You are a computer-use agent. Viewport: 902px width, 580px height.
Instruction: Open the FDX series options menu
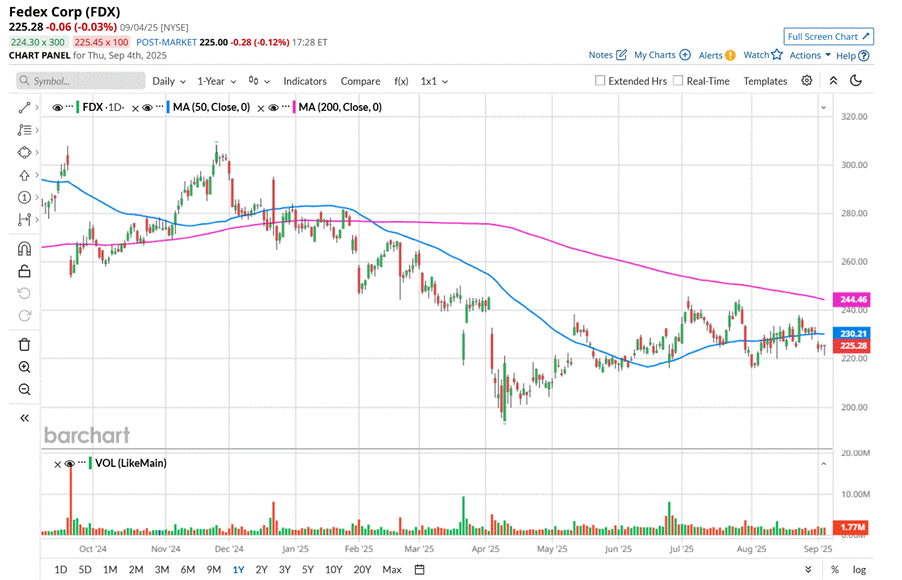(70, 106)
